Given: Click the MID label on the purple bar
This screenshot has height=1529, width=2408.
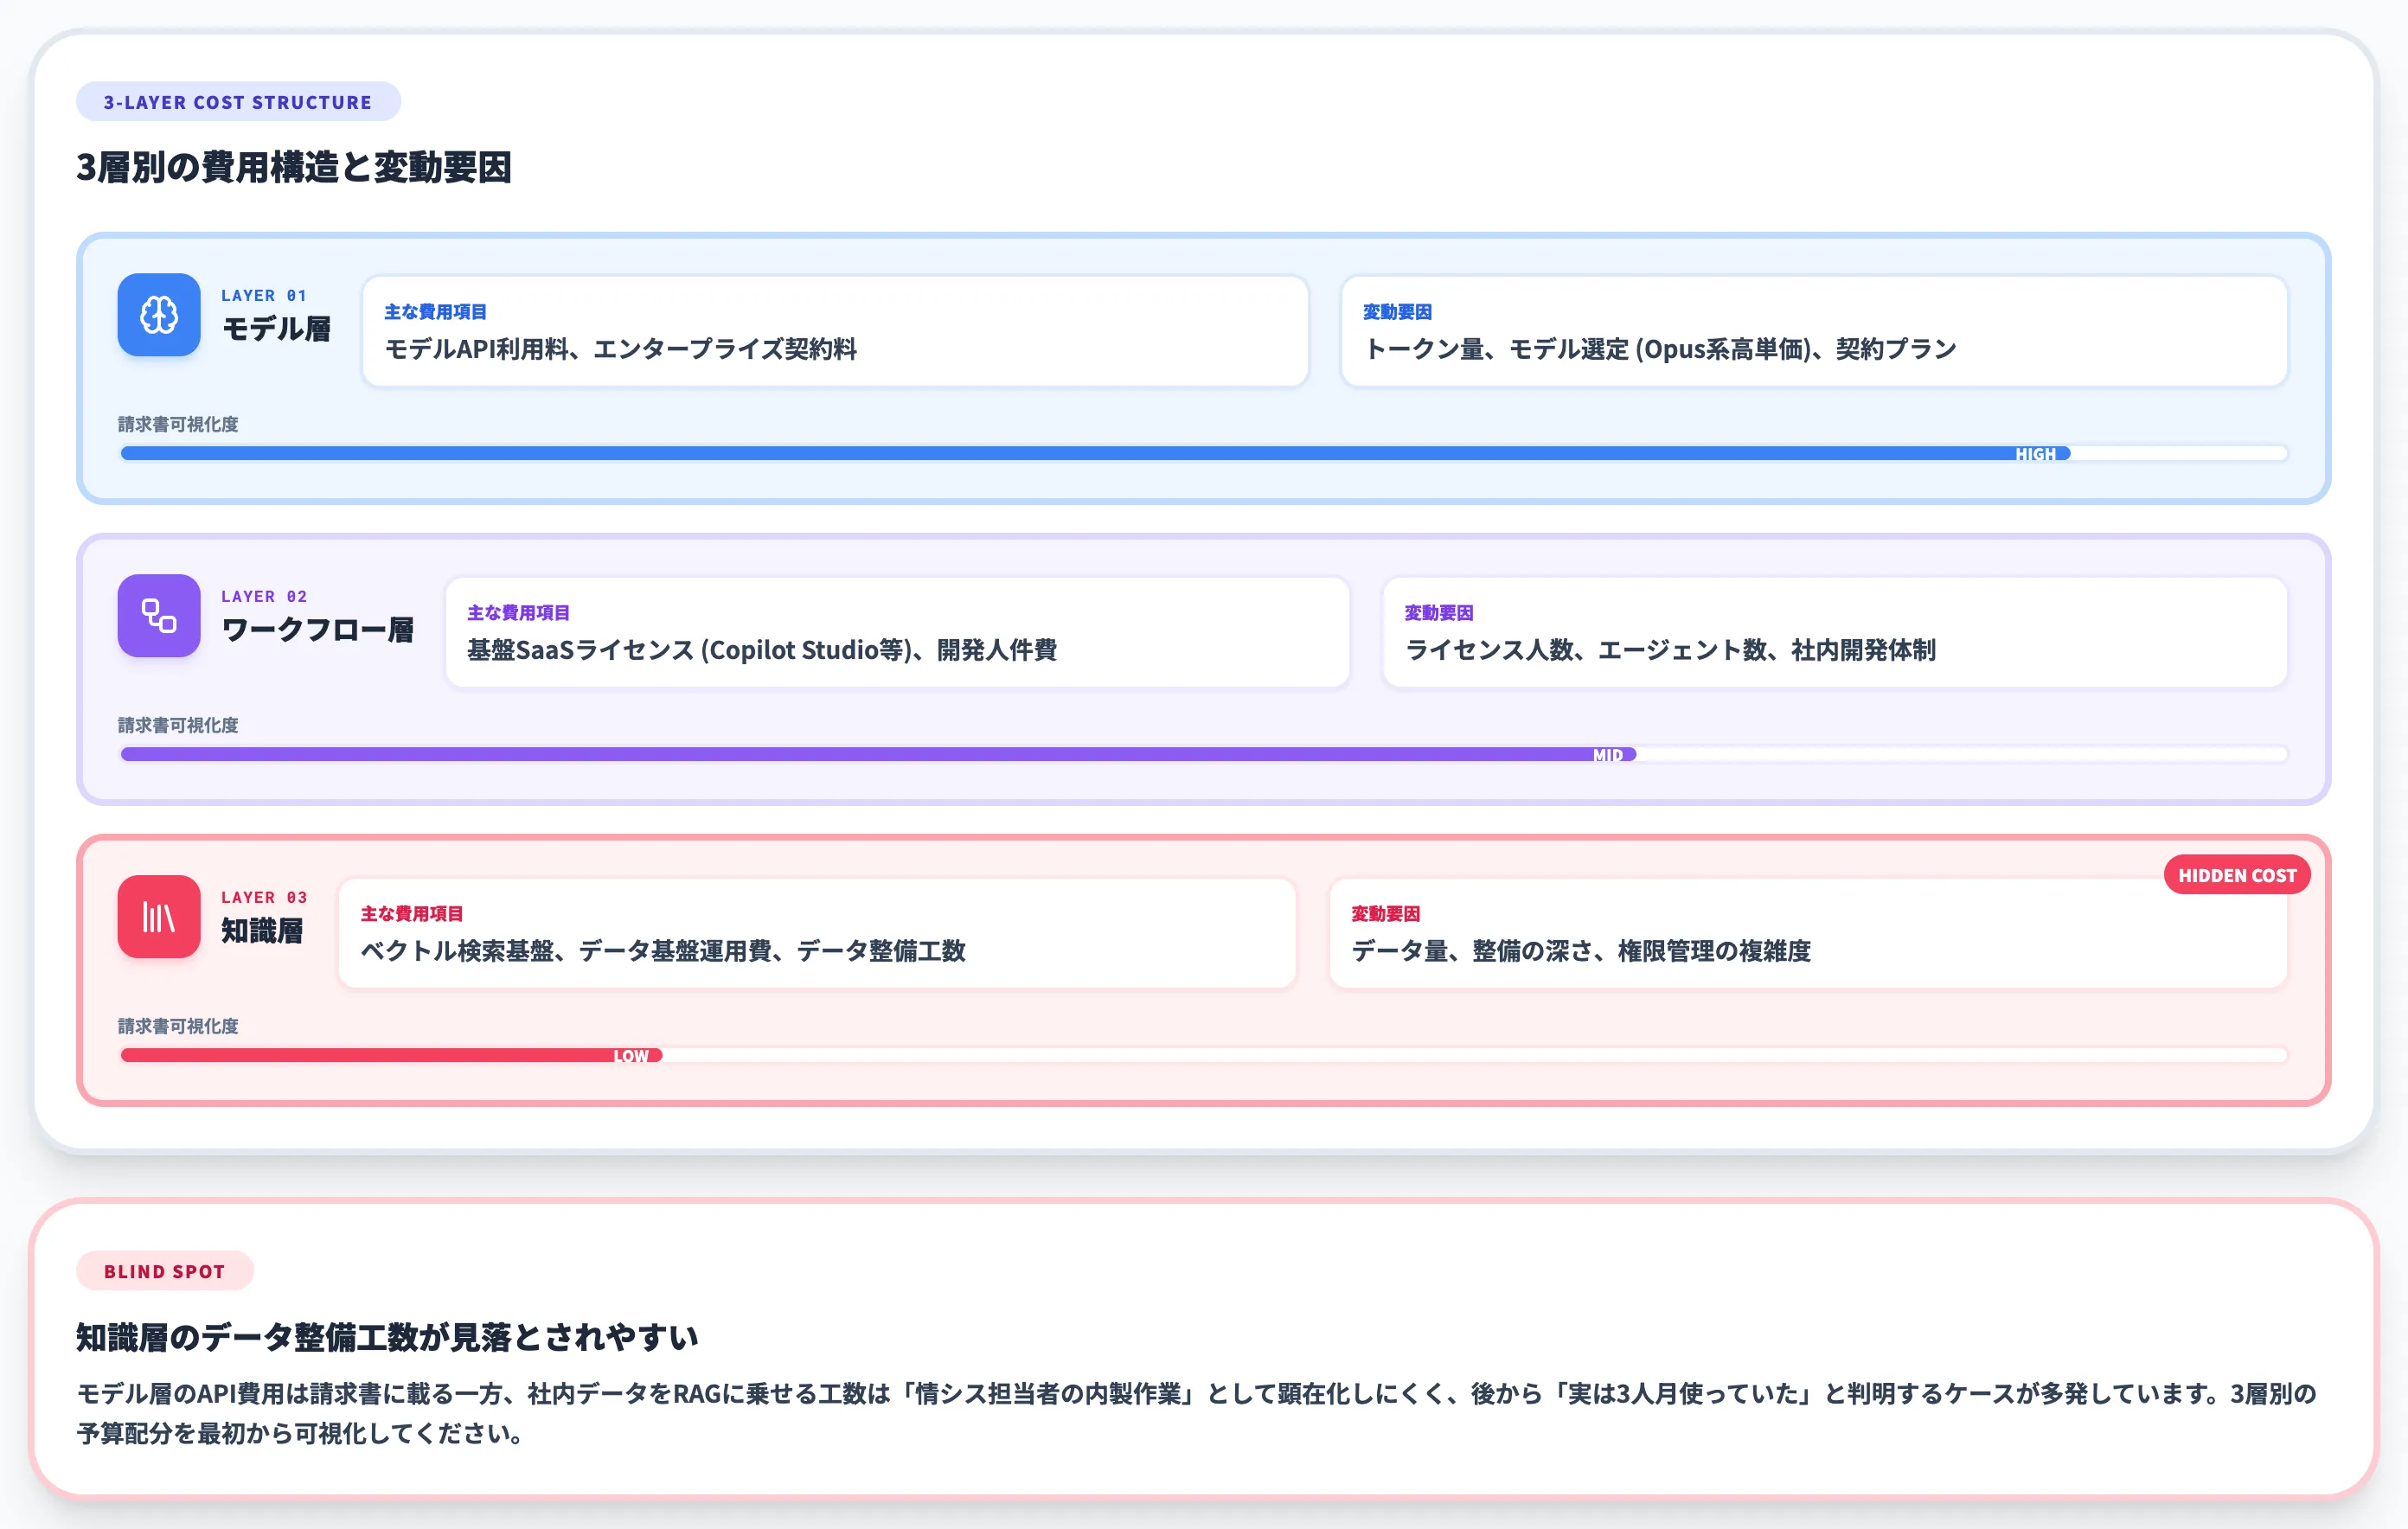Looking at the screenshot, I should coord(1608,755).
